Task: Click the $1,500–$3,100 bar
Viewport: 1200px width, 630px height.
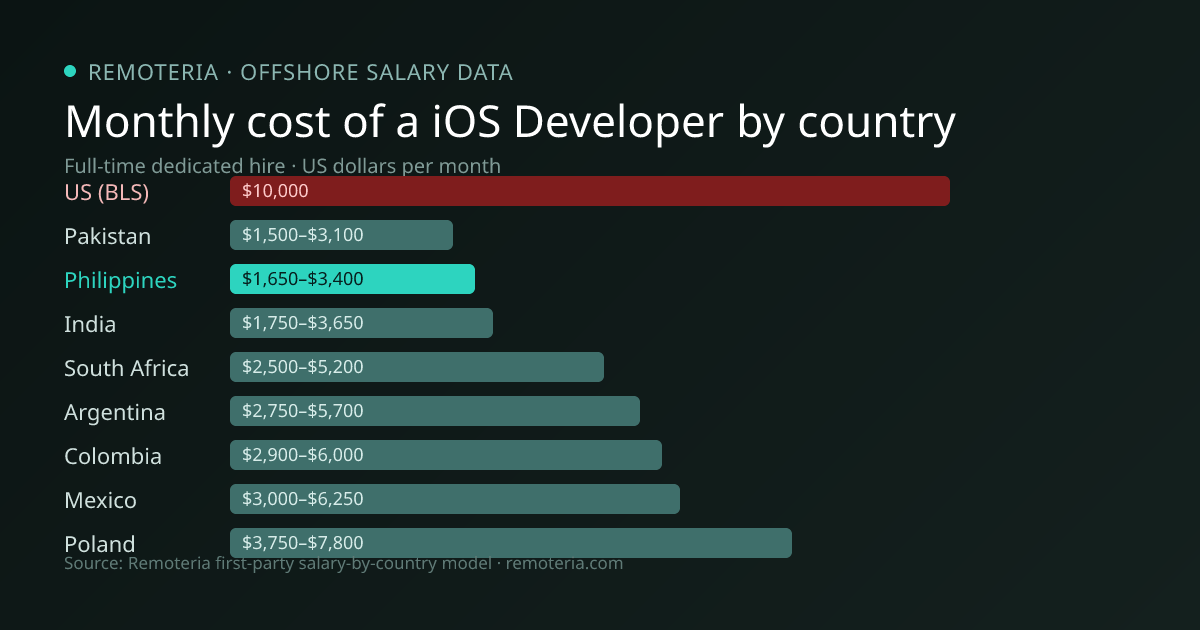Action: coord(341,235)
